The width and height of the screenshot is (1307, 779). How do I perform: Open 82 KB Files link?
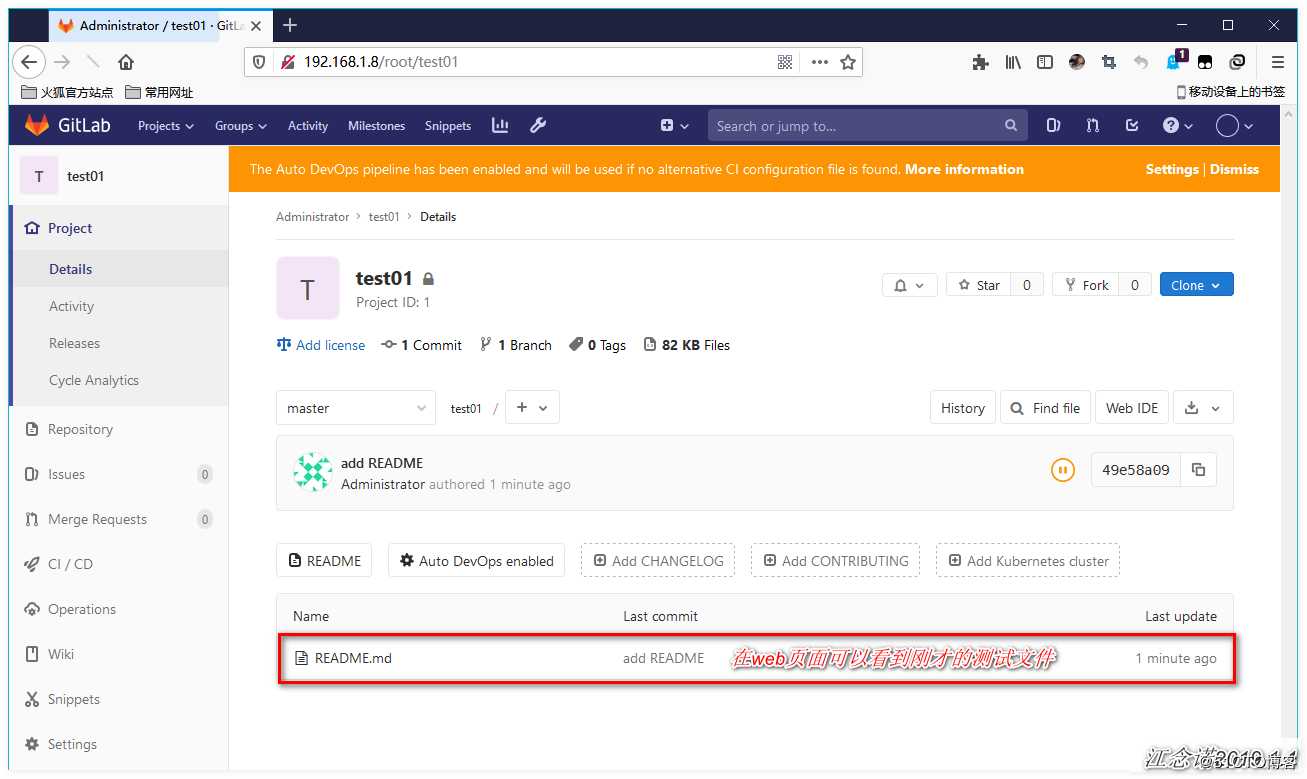(x=687, y=345)
